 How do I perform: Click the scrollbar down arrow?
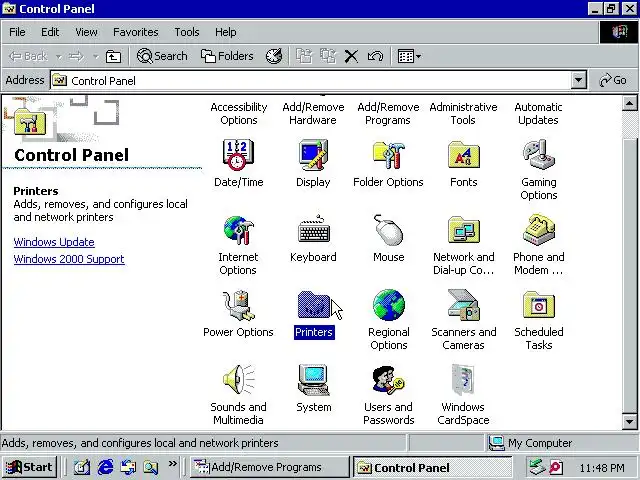629,422
